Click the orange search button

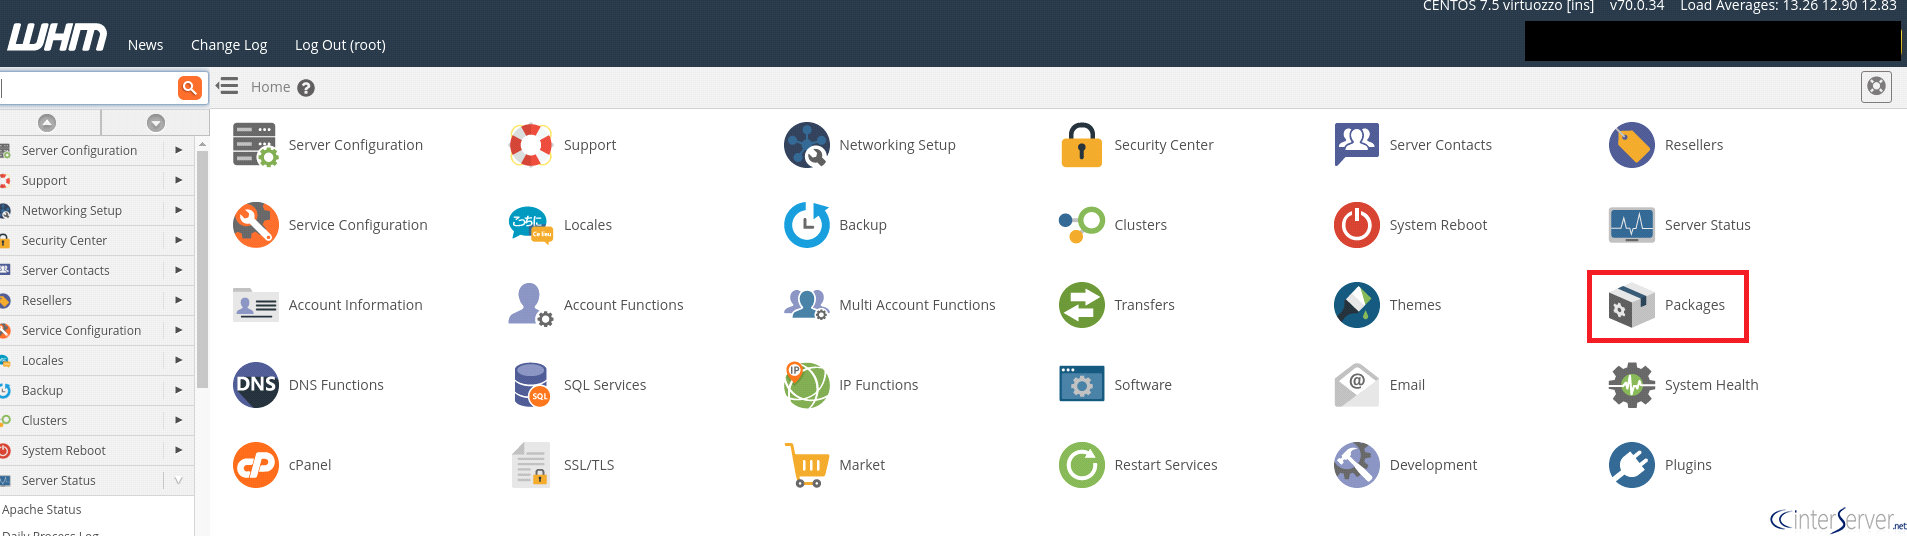pos(189,88)
